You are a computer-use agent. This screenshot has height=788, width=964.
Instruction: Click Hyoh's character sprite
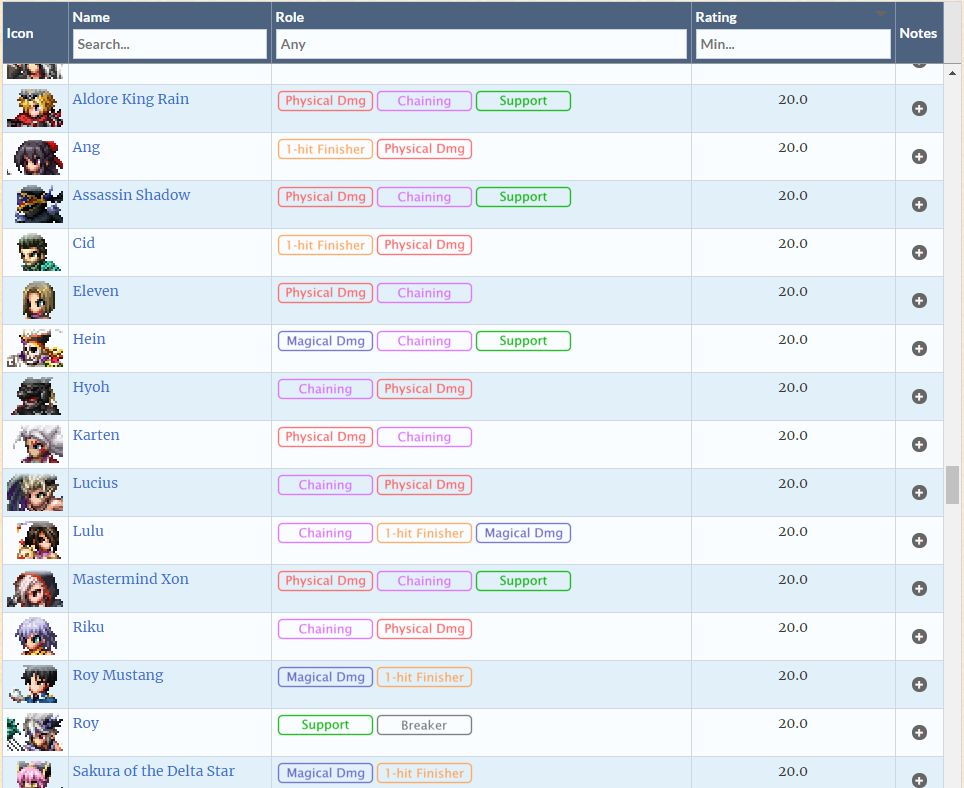37,396
